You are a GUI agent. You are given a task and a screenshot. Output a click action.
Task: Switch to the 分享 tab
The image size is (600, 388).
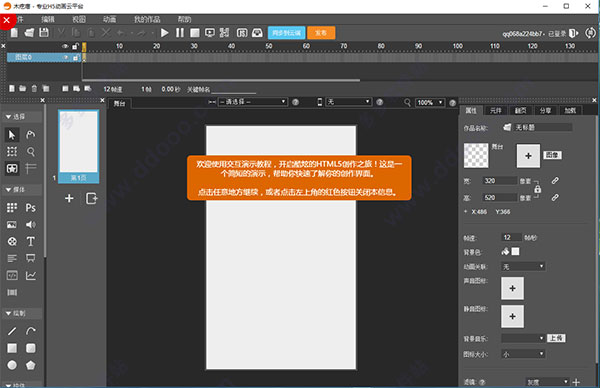545,111
